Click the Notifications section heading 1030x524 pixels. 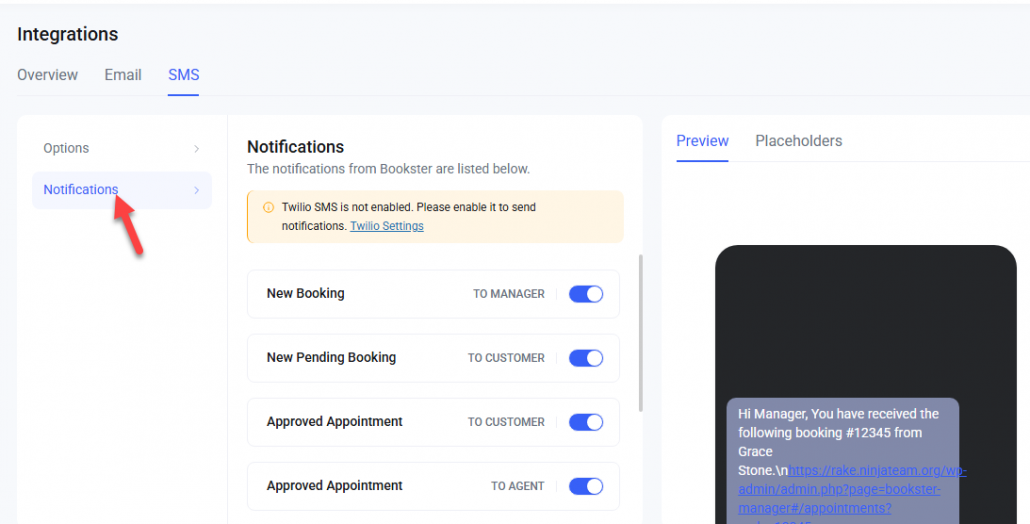(296, 147)
